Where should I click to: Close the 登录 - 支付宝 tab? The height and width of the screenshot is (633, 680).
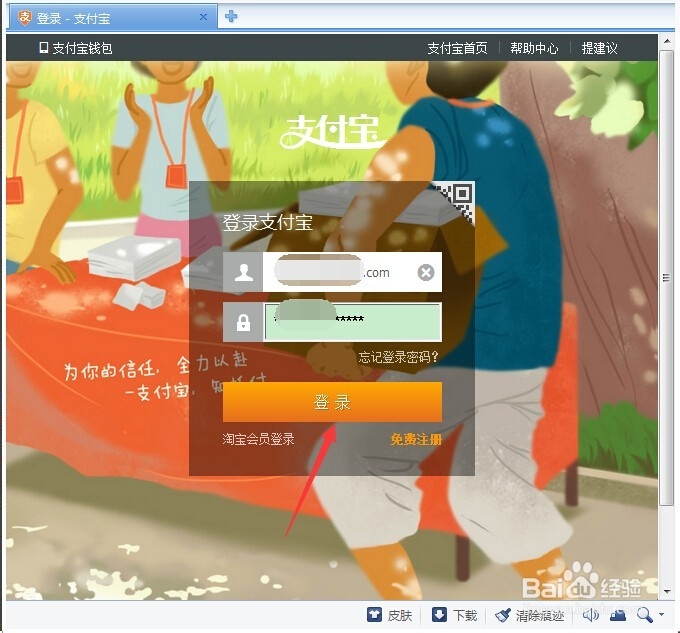tap(203, 17)
